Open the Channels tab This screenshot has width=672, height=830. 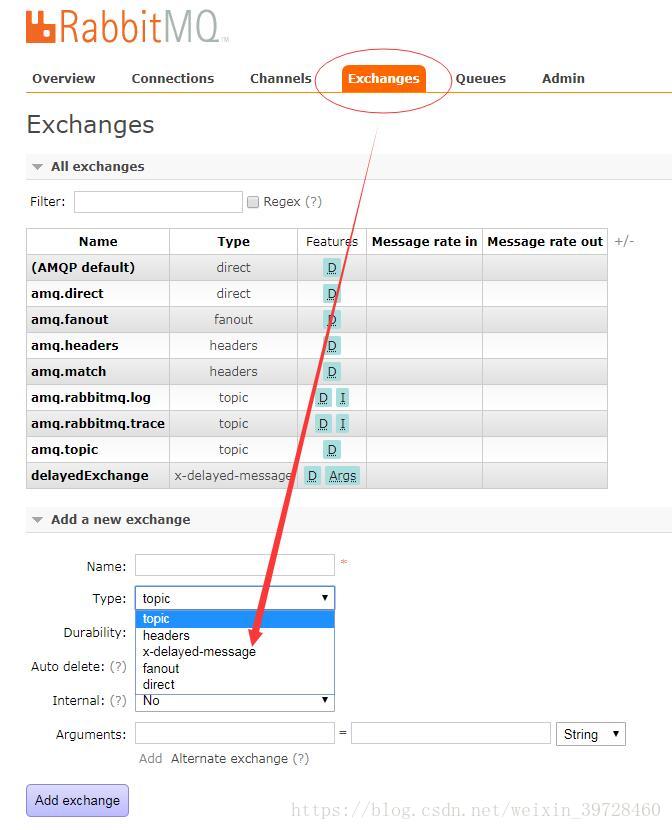click(x=280, y=78)
